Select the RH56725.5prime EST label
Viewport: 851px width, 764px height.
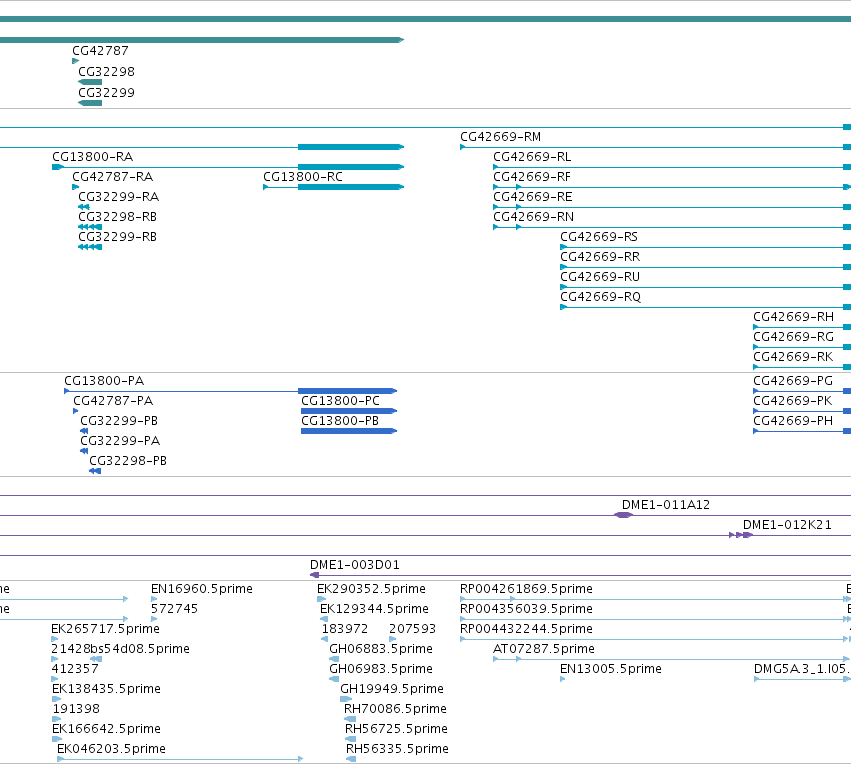396,729
